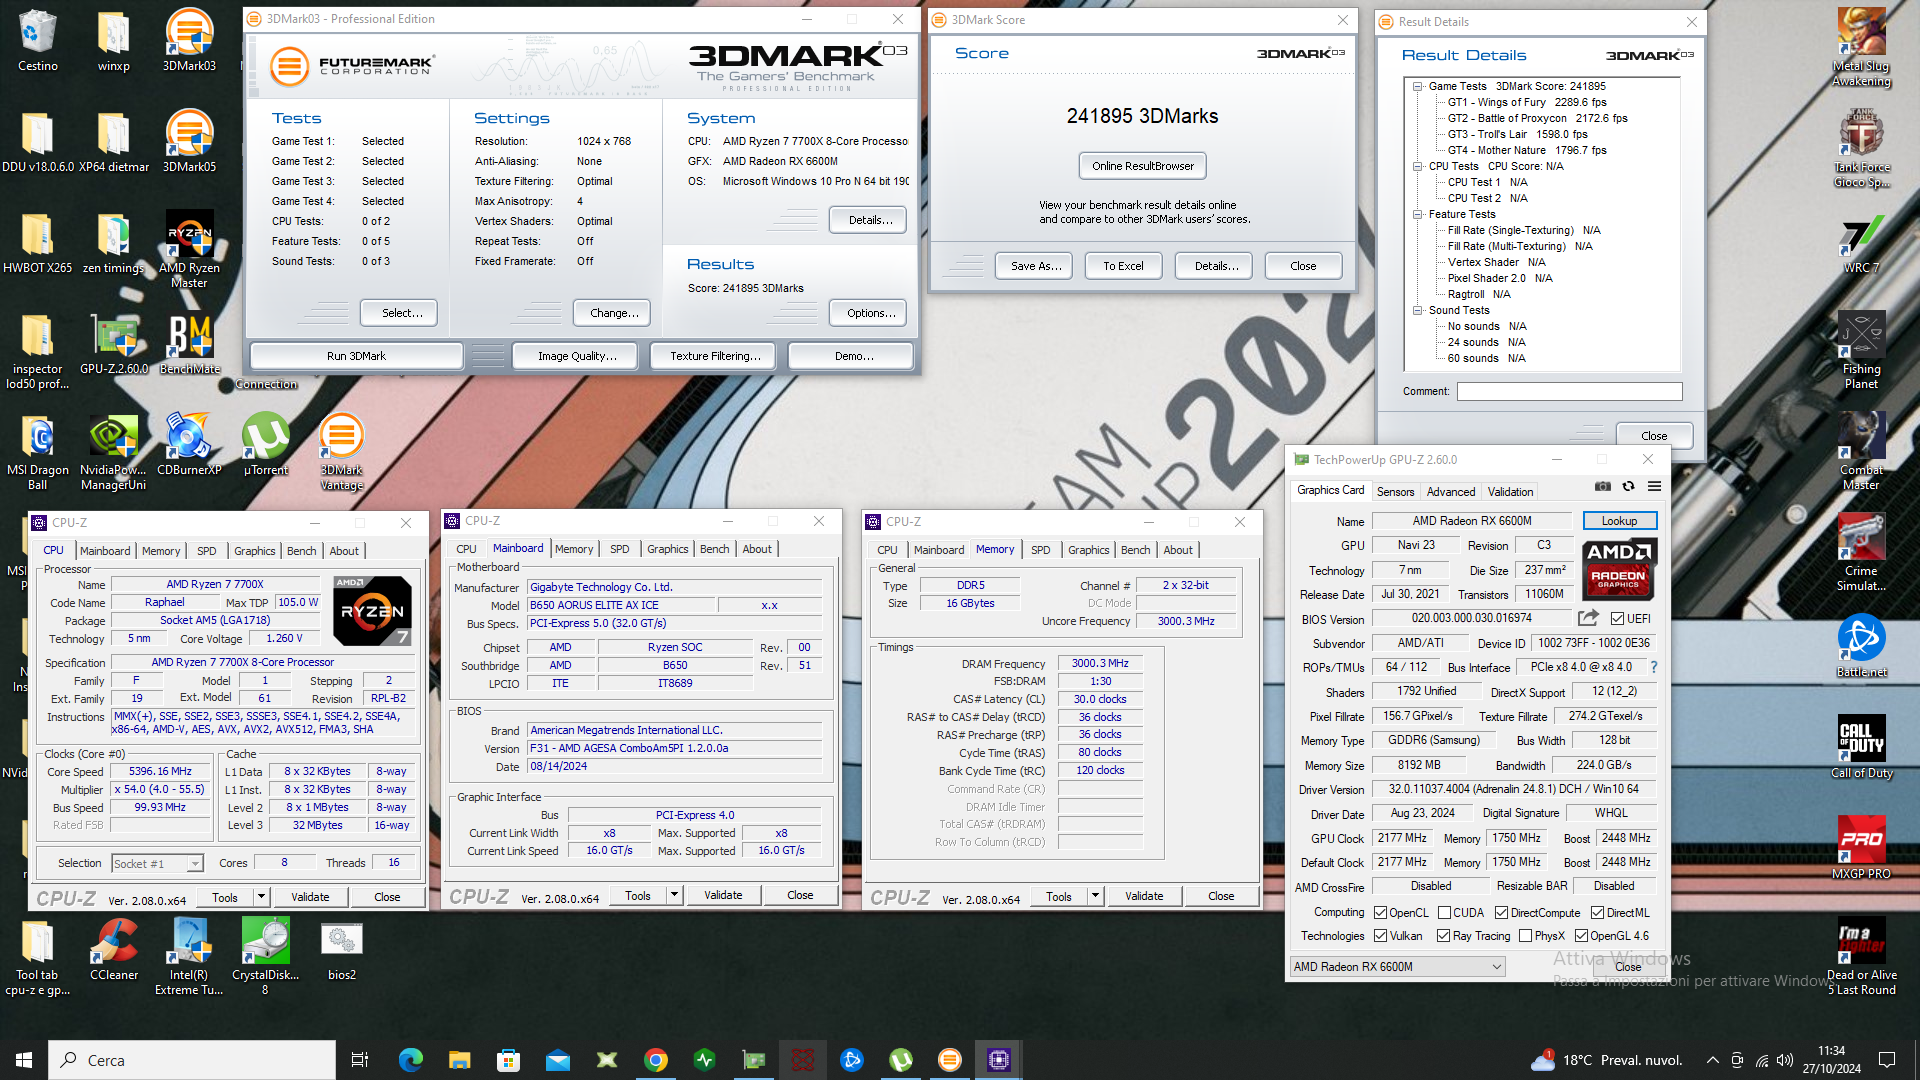Open SPD tab in CPU-Z Mainboard window
Image resolution: width=1920 pixels, height=1080 pixels.
[620, 549]
